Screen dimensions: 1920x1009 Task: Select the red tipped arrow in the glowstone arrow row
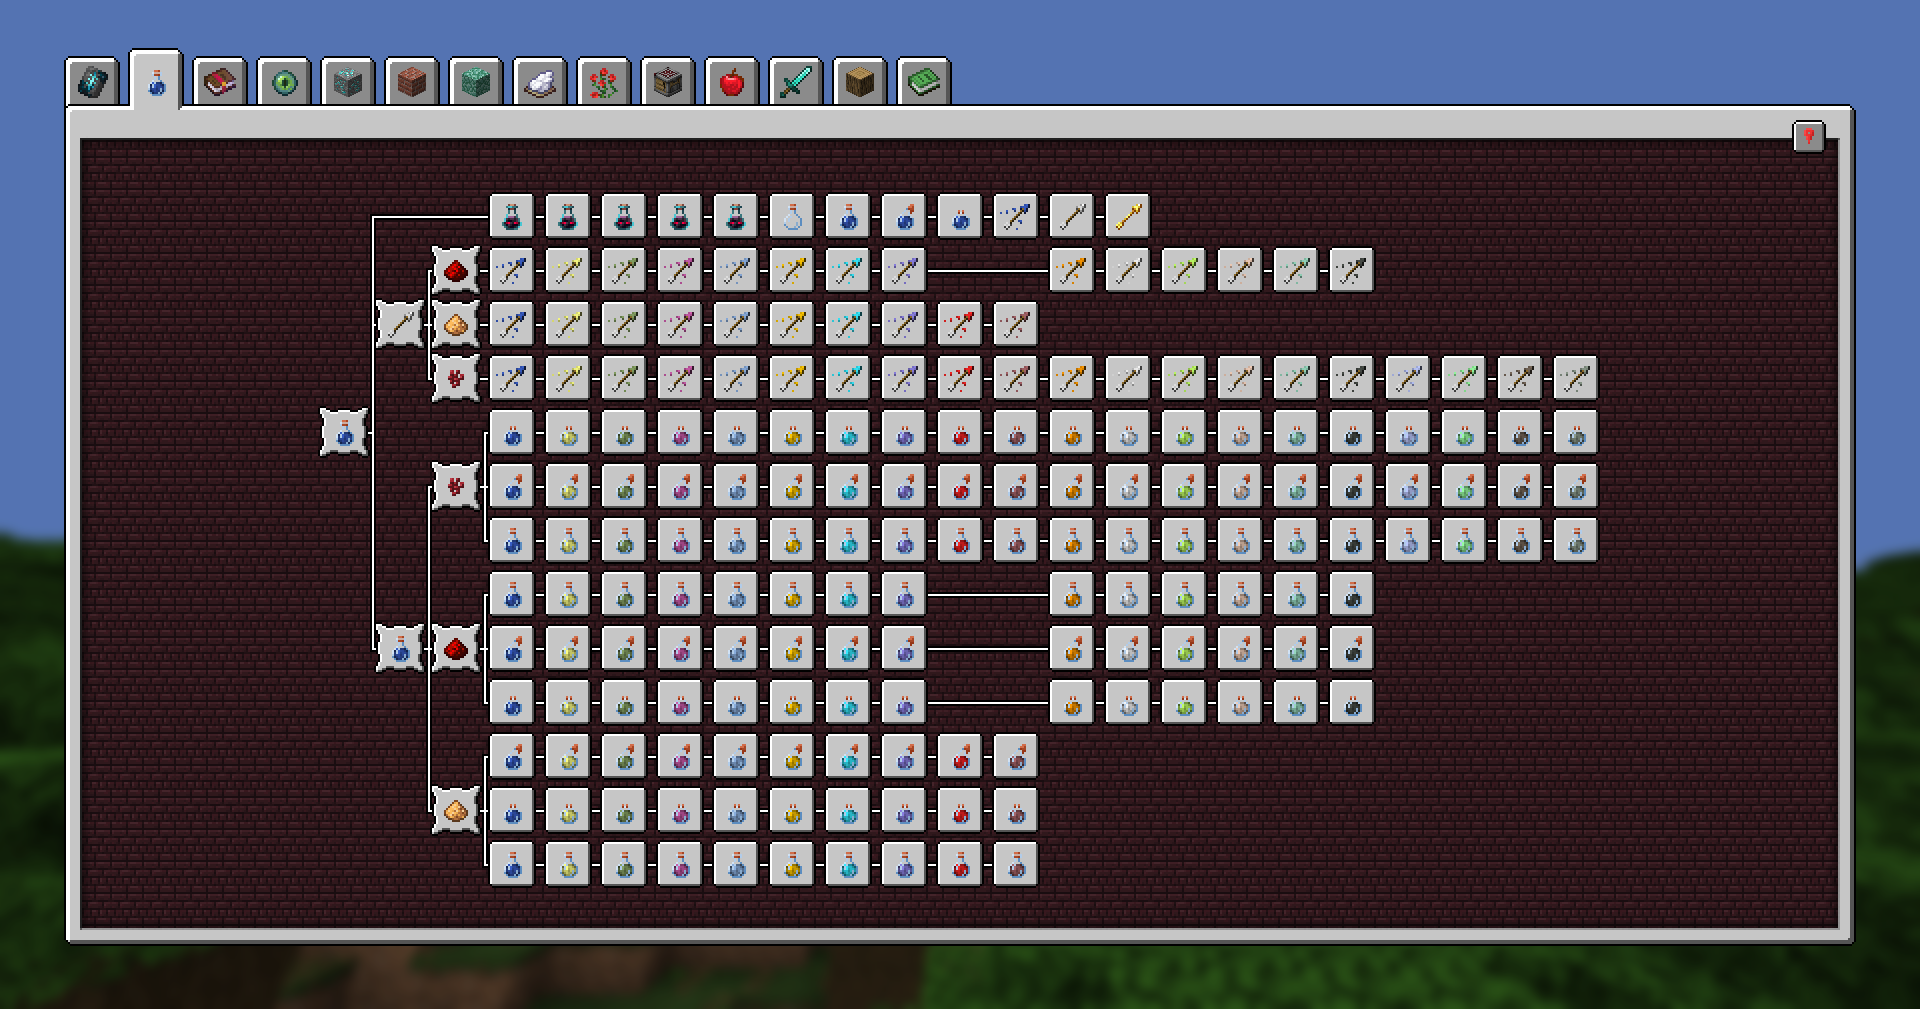tap(960, 325)
